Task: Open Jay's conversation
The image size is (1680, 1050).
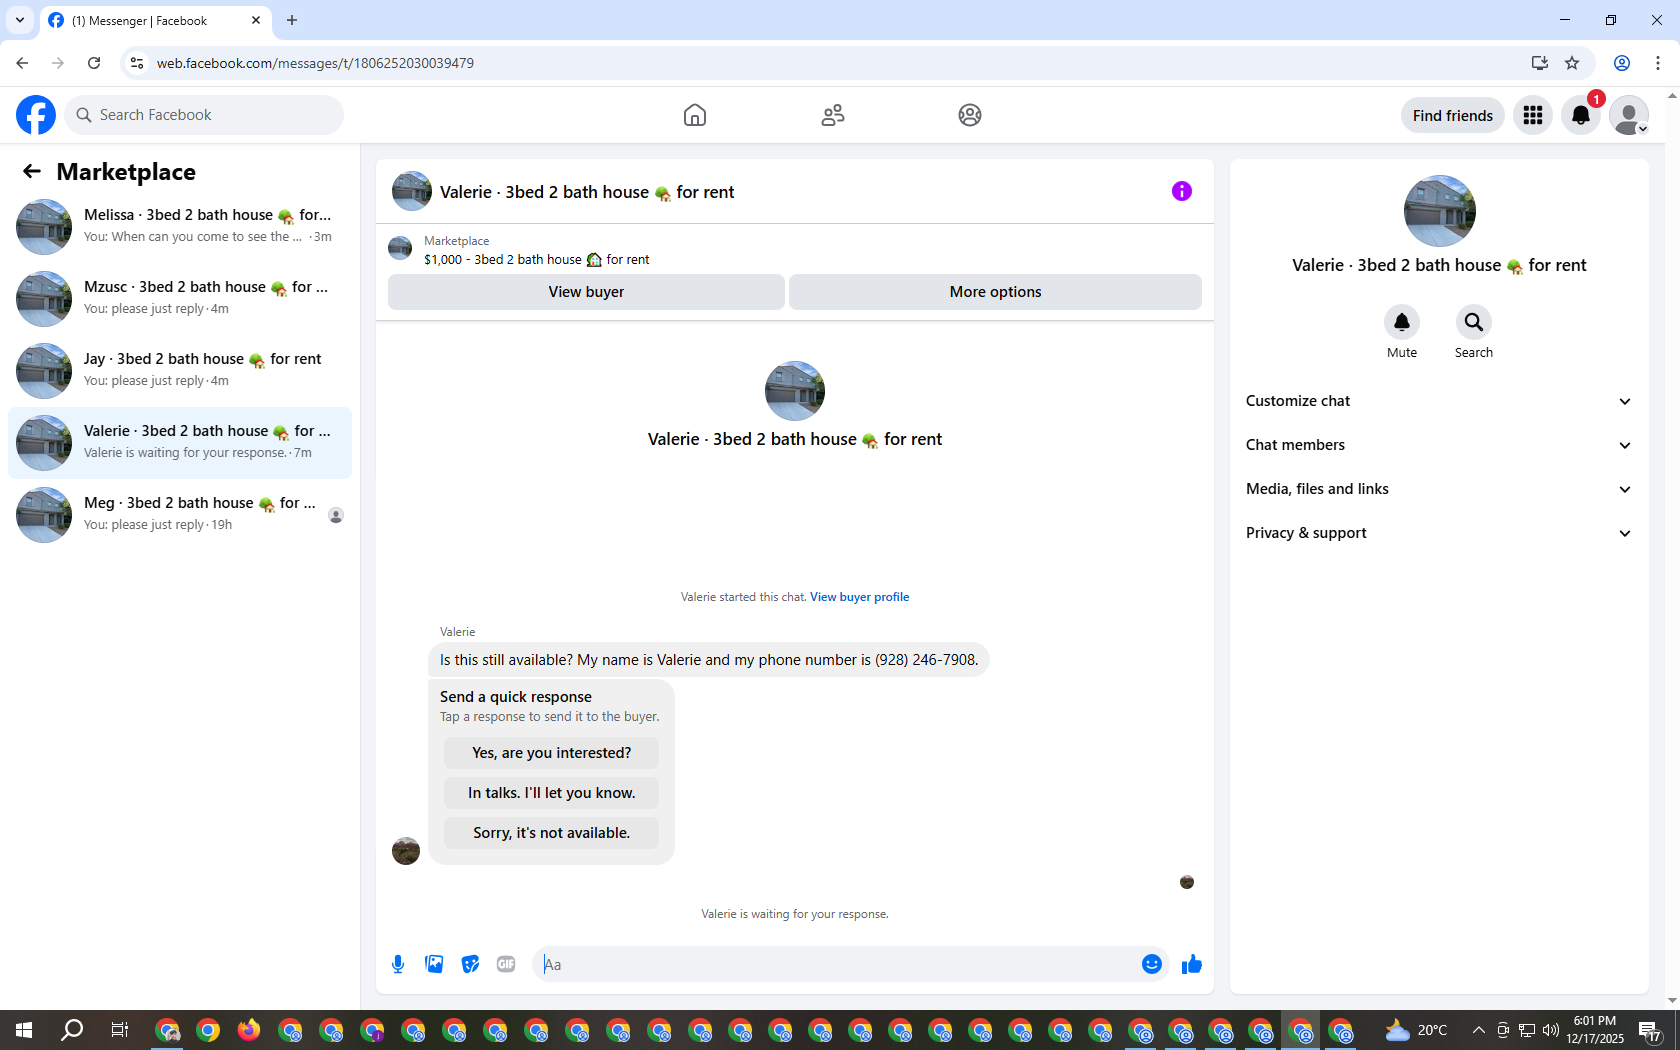Action: [180, 370]
